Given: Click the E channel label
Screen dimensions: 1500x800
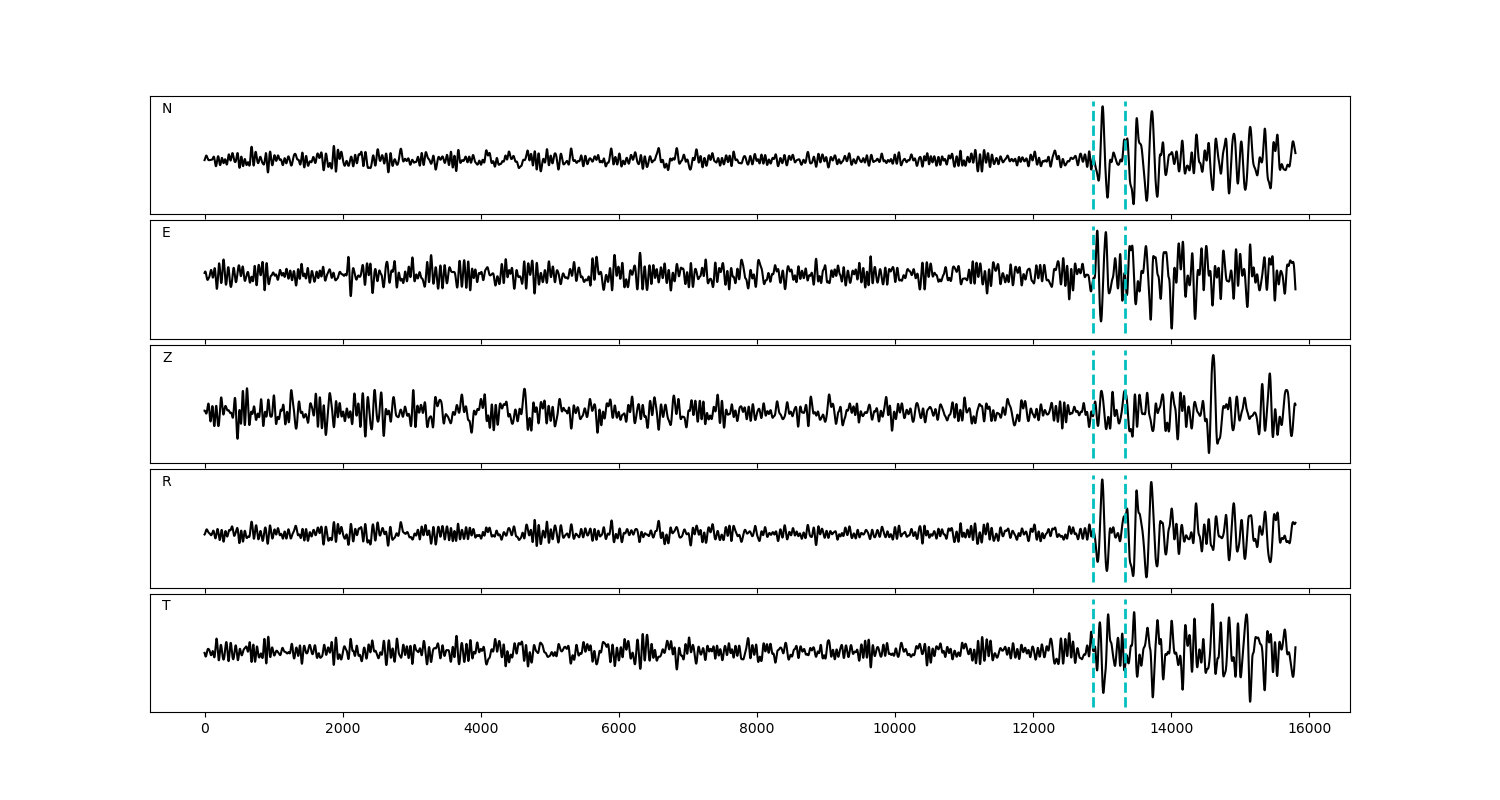Looking at the screenshot, I should point(166,233).
